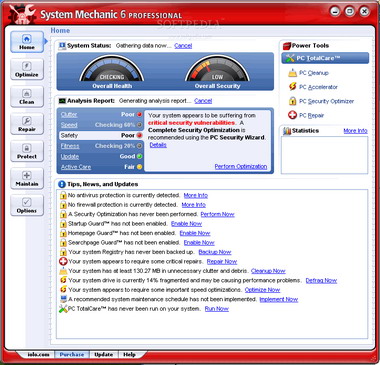The image size is (380, 365).
Task: Click Enable Now for Startup Guard
Action: pos(186,224)
